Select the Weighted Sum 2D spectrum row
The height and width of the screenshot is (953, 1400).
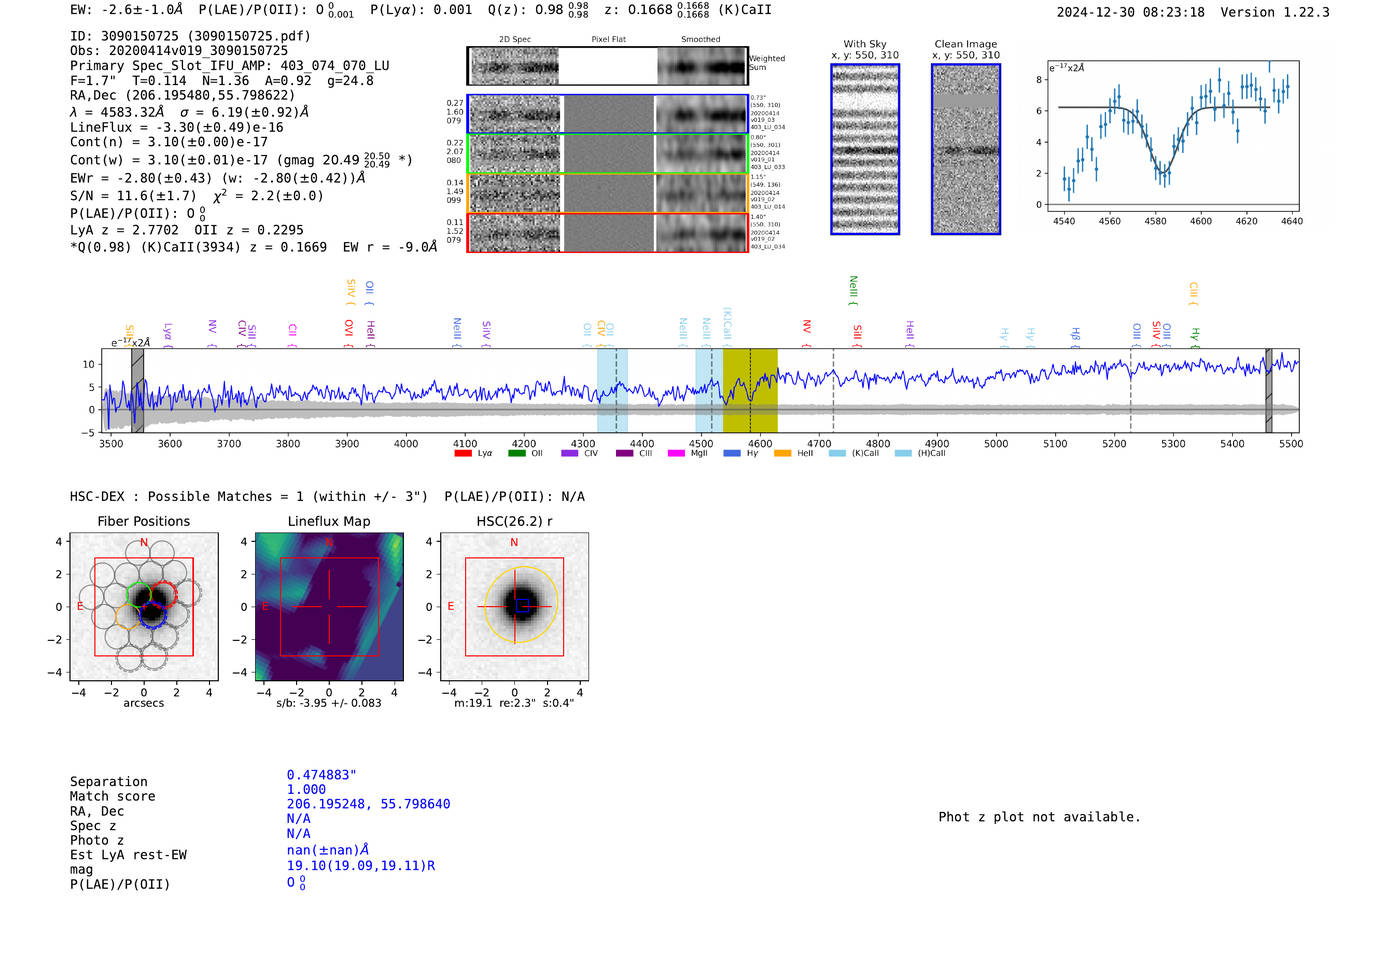[607, 66]
